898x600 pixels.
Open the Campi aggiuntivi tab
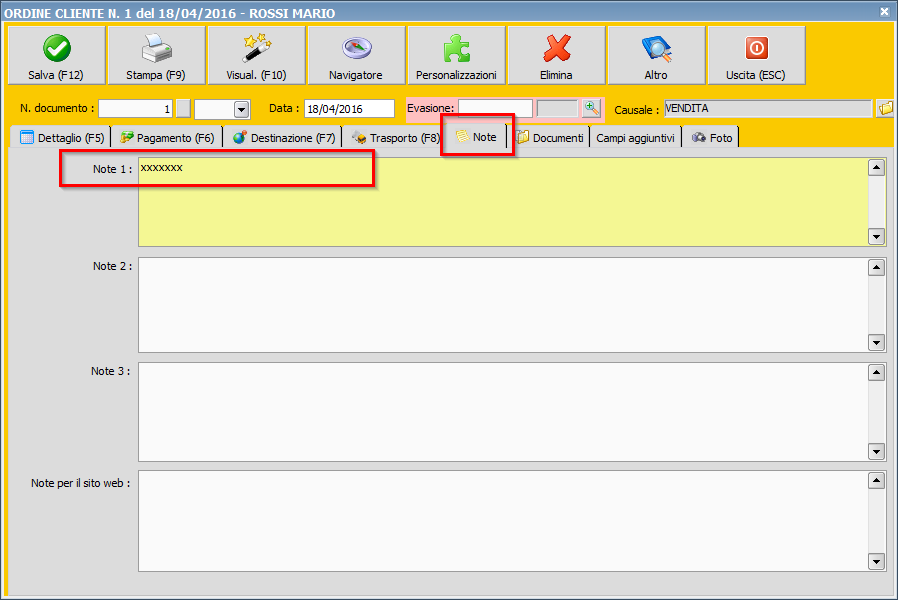635,137
